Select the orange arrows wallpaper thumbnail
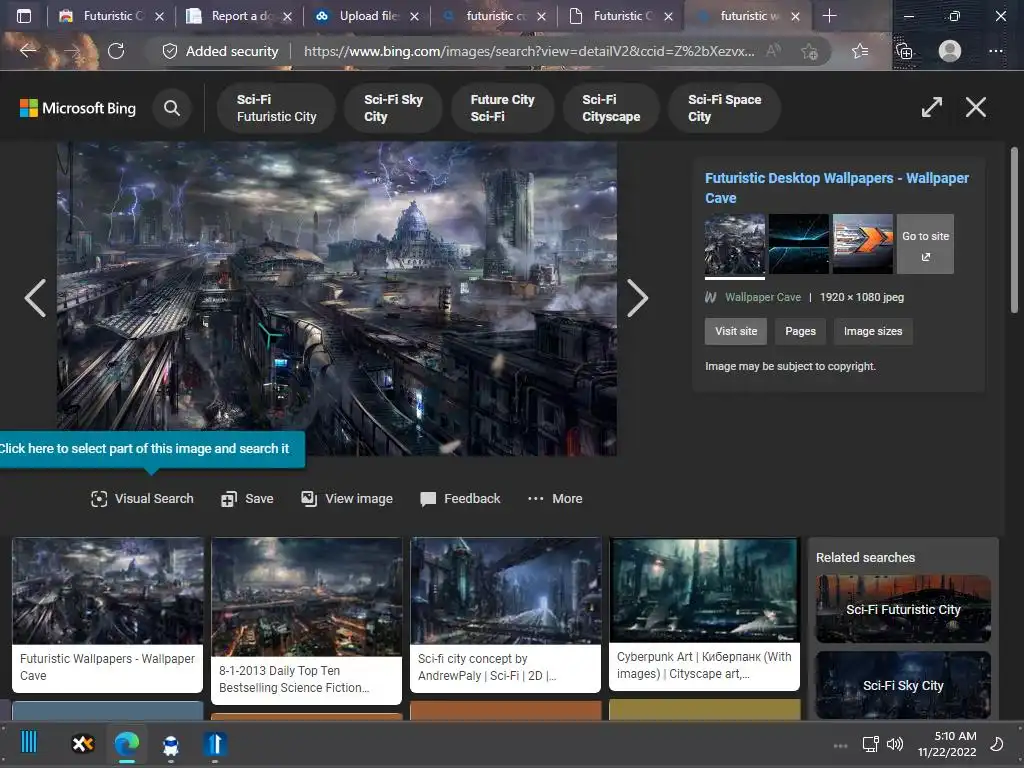Image resolution: width=1024 pixels, height=768 pixels. coord(863,244)
